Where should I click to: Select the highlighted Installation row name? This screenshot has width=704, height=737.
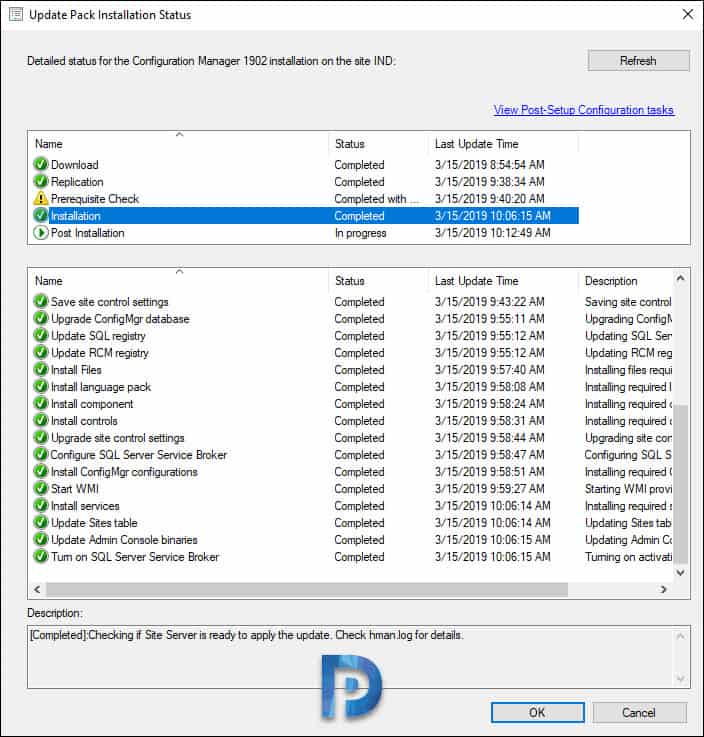76,216
